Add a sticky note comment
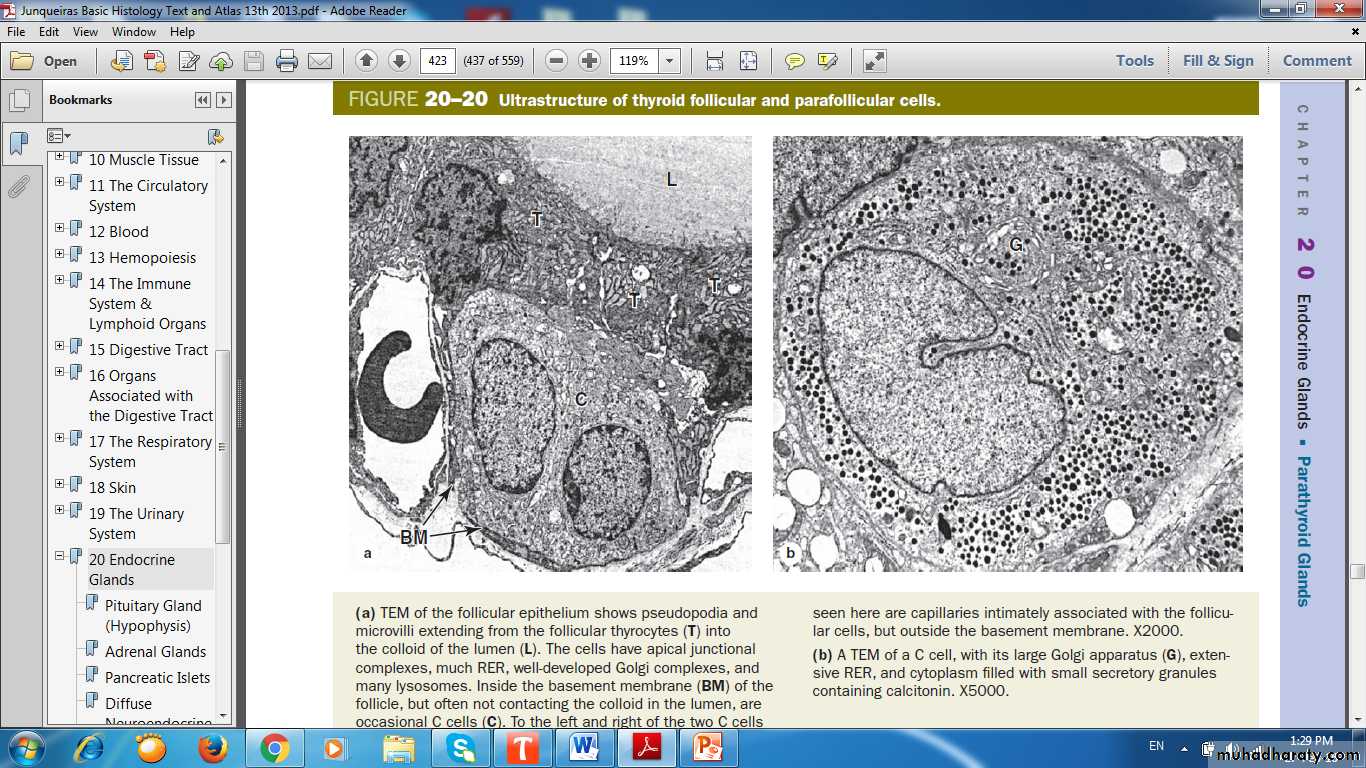Viewport: 1366px width, 768px height. tap(795, 61)
